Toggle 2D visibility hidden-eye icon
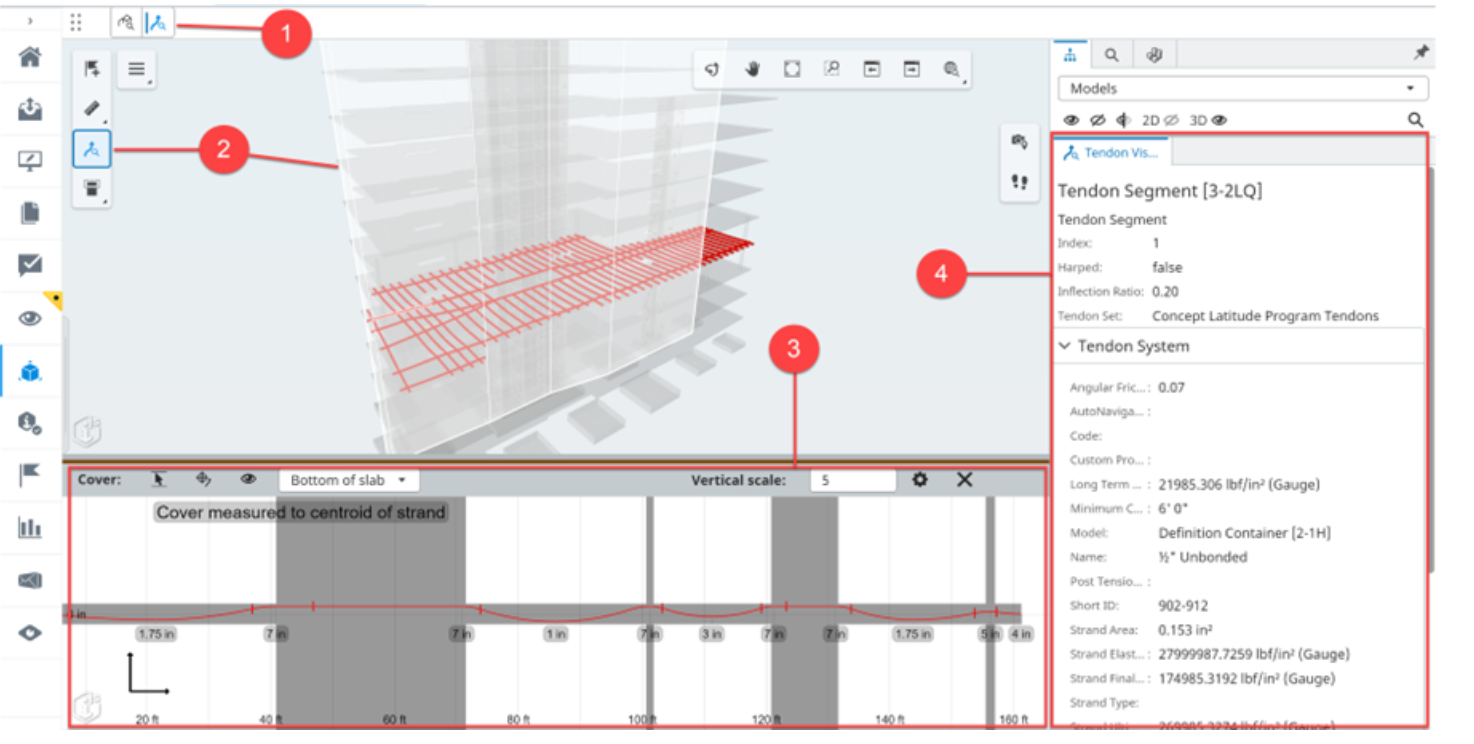This screenshot has width=1474, height=744. point(1172,120)
